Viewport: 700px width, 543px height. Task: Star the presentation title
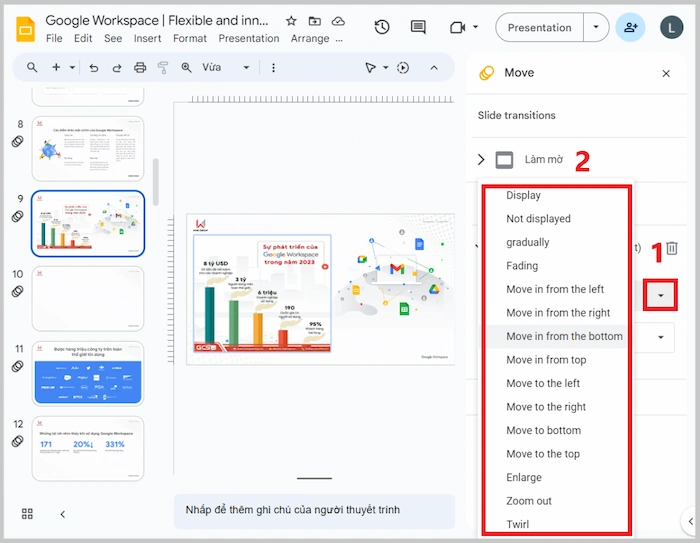(x=291, y=21)
